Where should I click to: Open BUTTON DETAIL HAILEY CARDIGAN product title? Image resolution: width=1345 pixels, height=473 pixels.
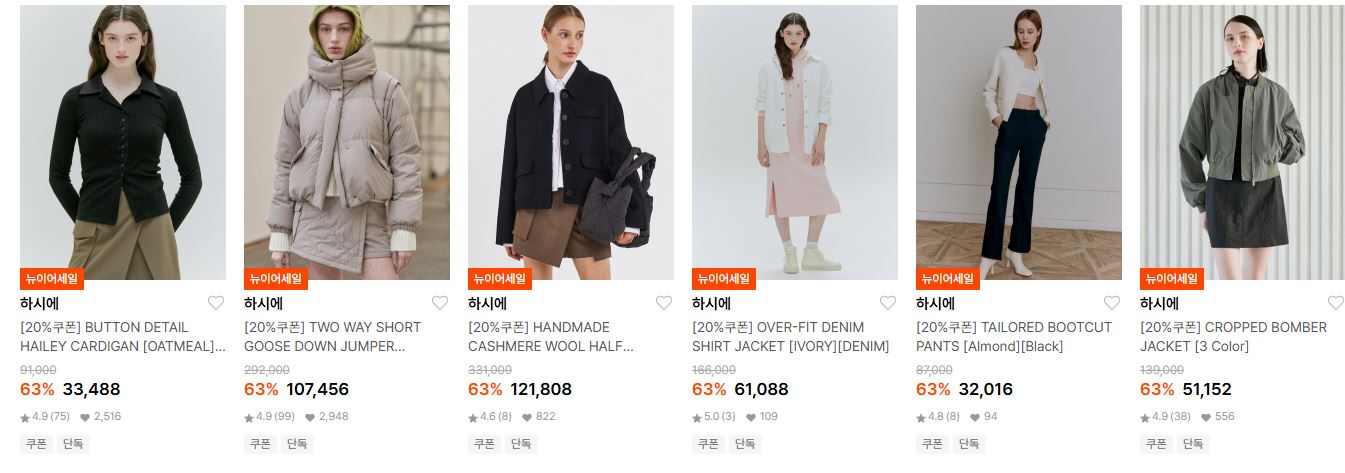point(123,337)
